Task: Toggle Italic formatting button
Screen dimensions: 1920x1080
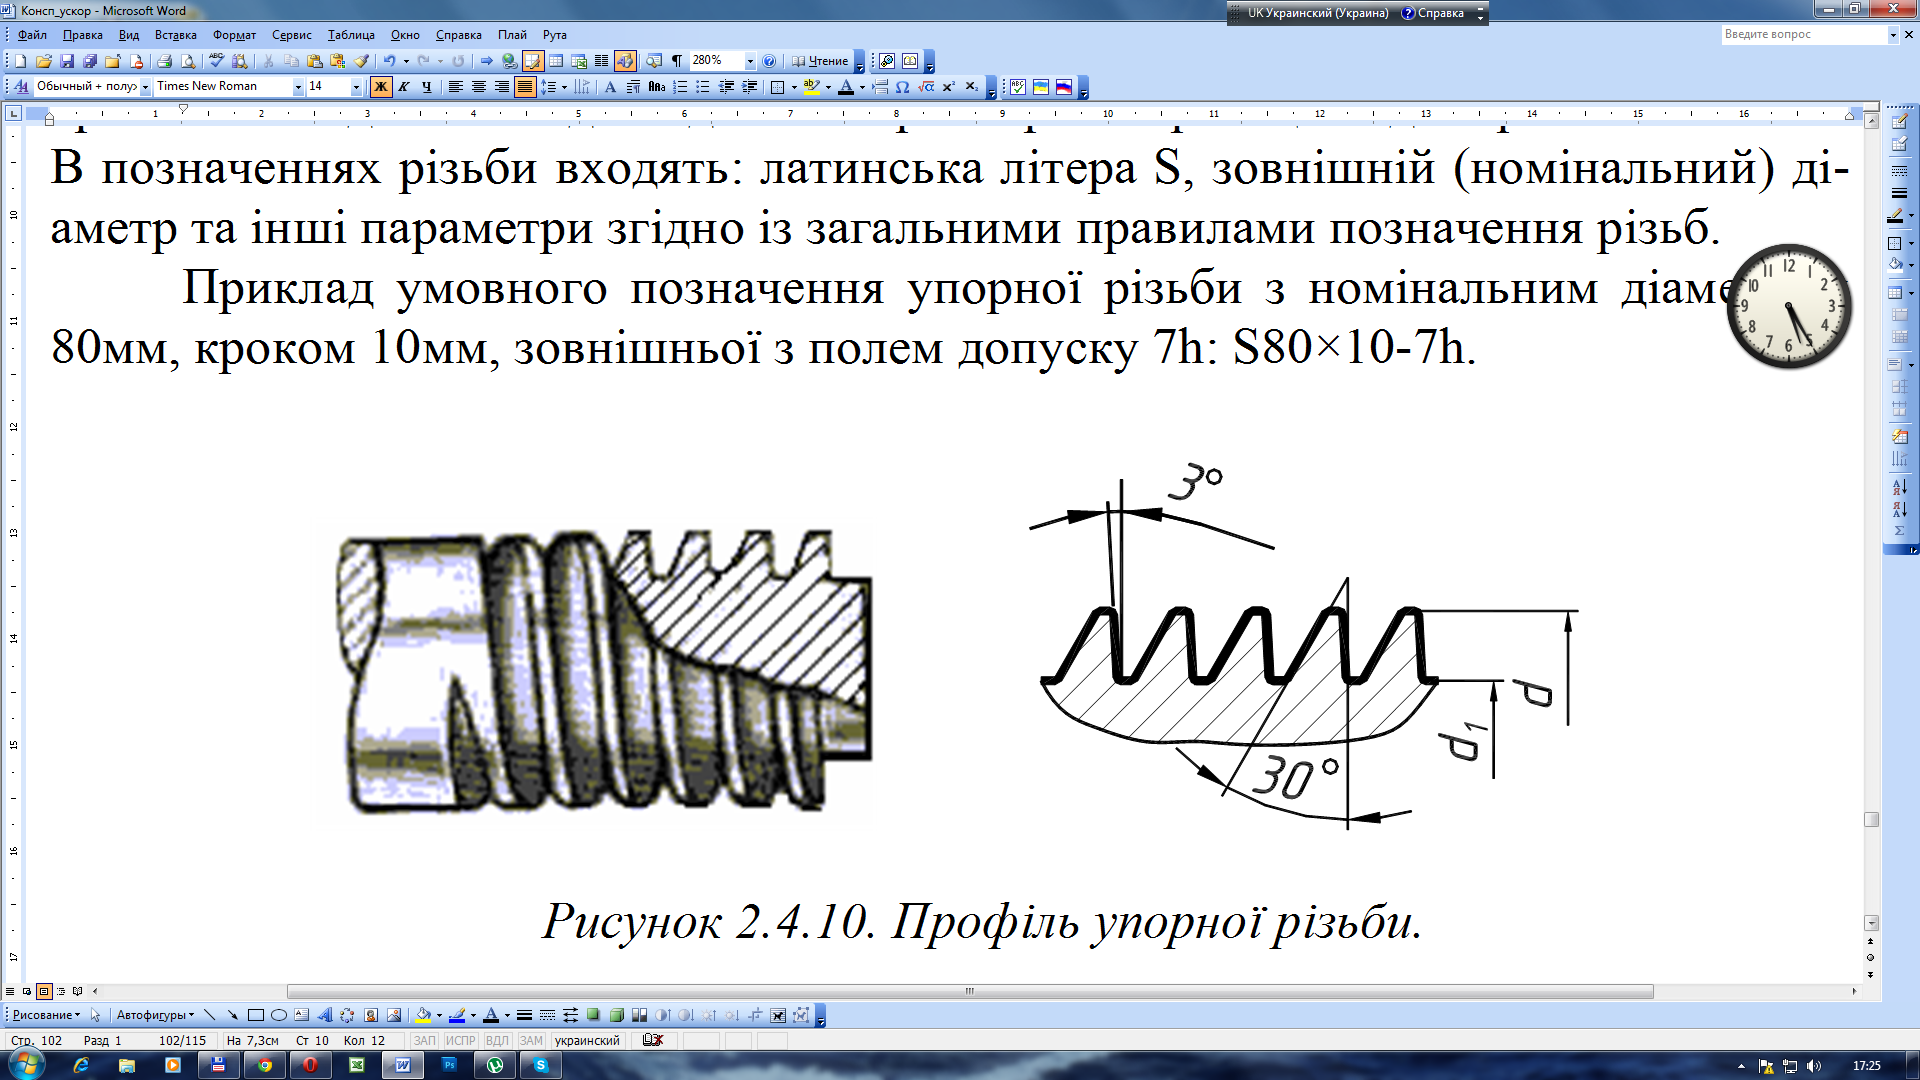Action: coord(404,87)
